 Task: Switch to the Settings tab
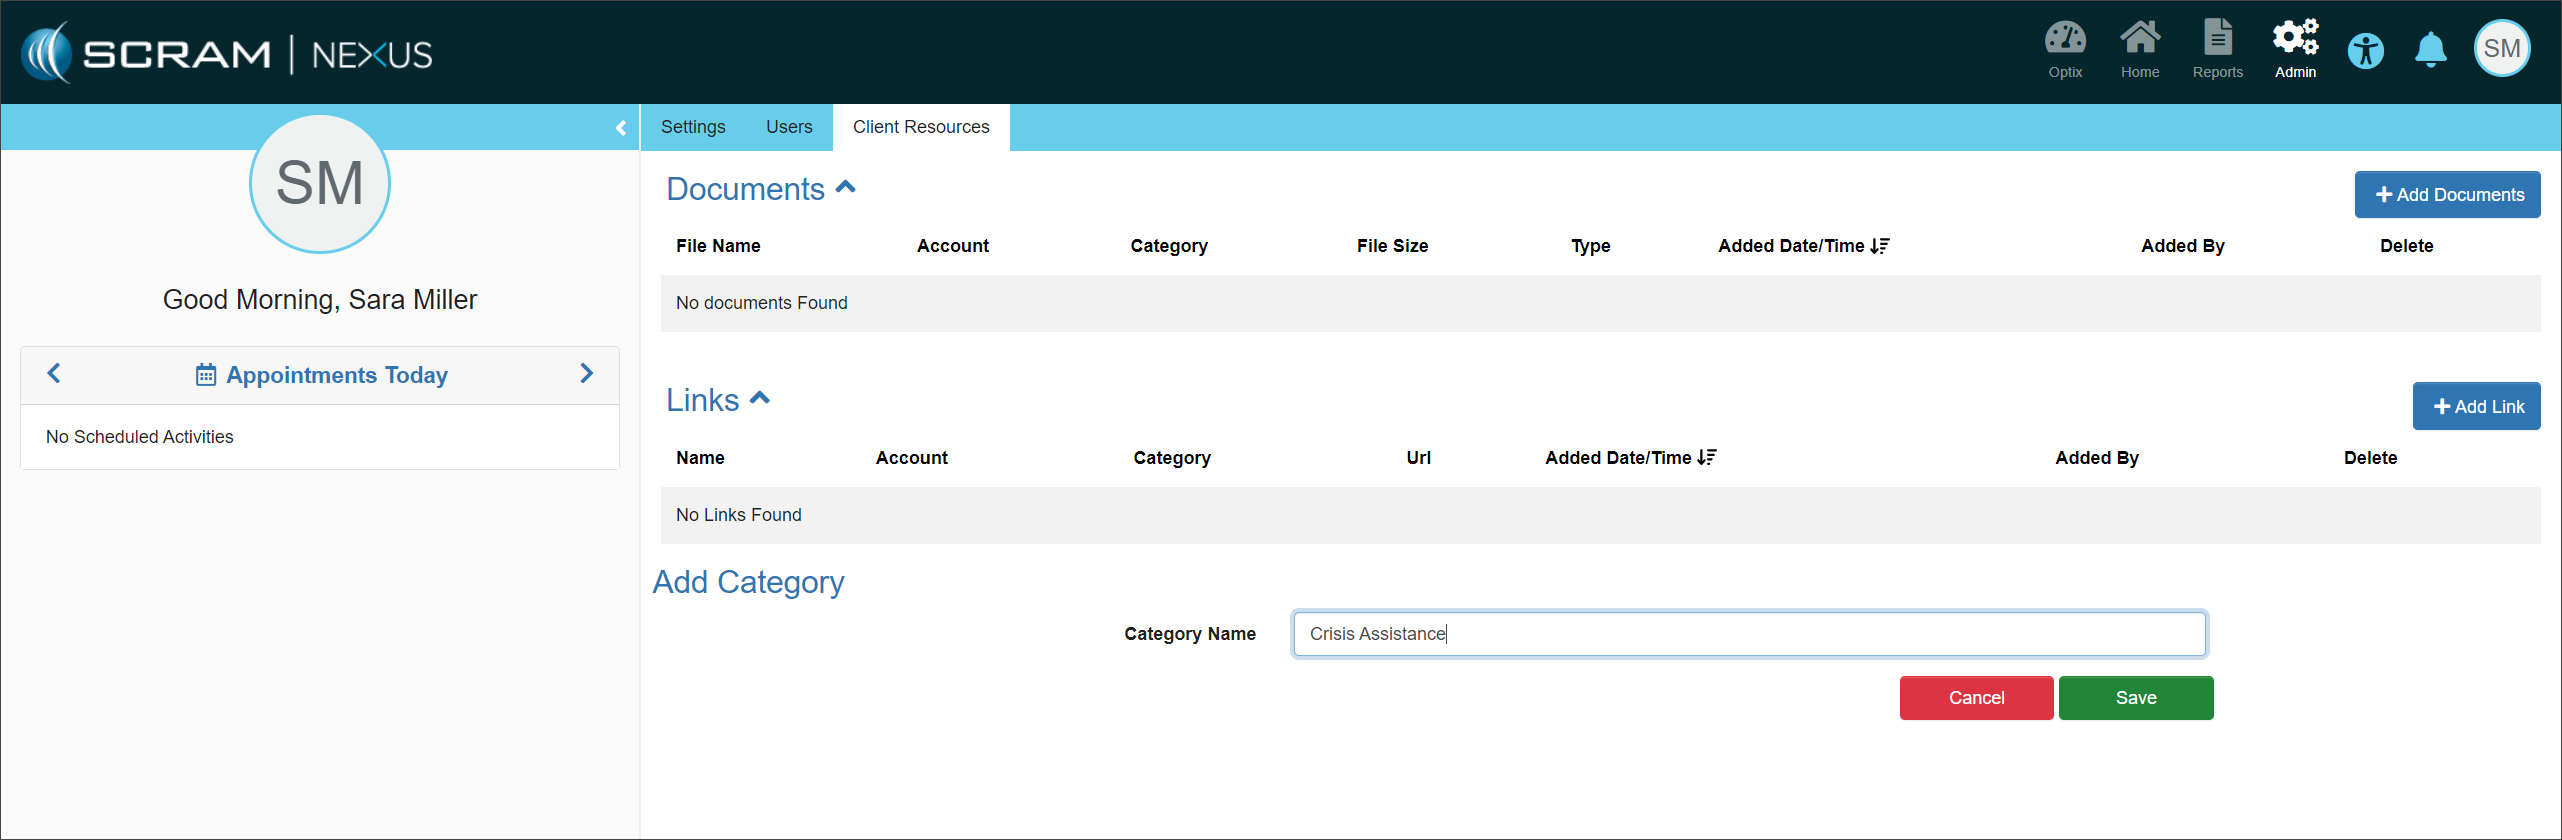pos(693,127)
